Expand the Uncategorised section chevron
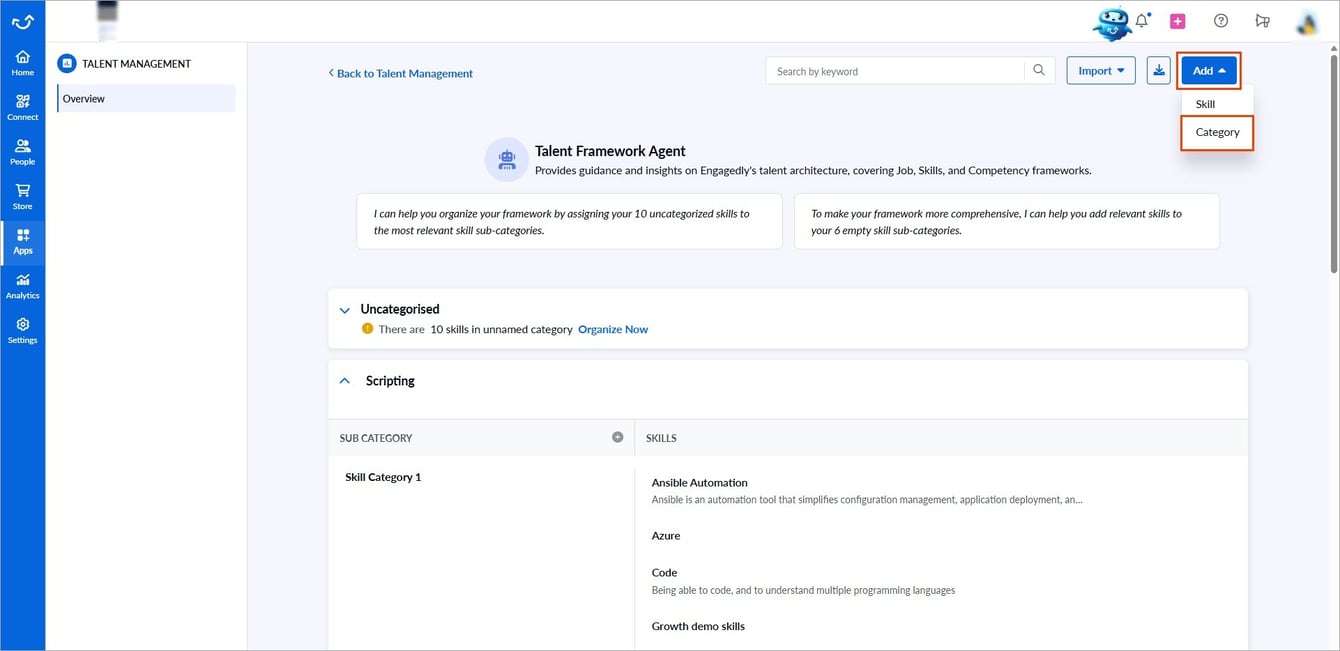Screen dimensions: 1340x651 pyautogui.click(x=345, y=309)
